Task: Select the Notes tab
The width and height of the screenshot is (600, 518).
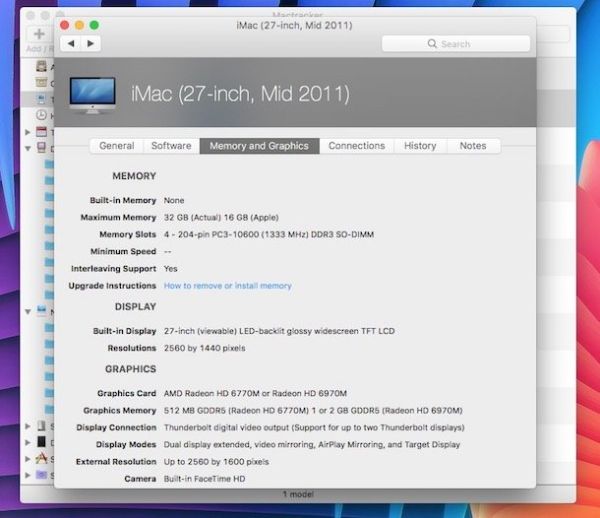Action: [x=473, y=146]
